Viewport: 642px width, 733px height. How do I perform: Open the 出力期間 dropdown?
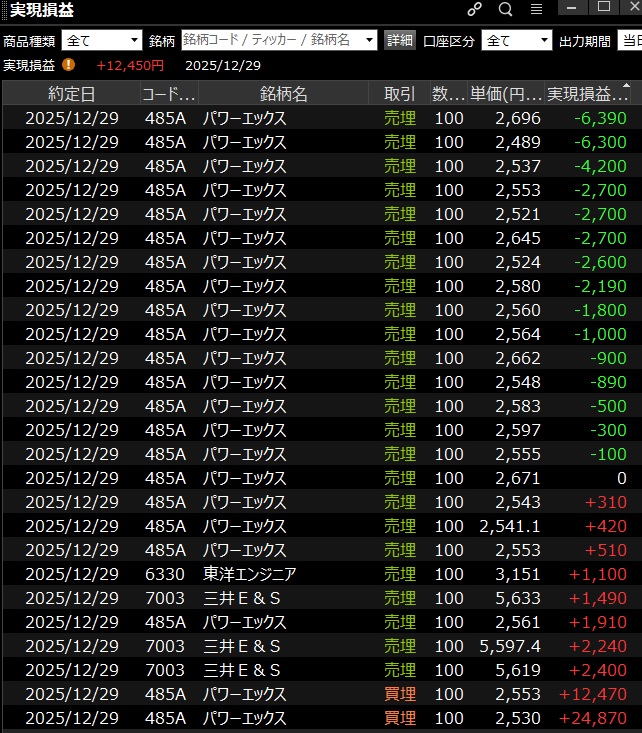(x=628, y=40)
